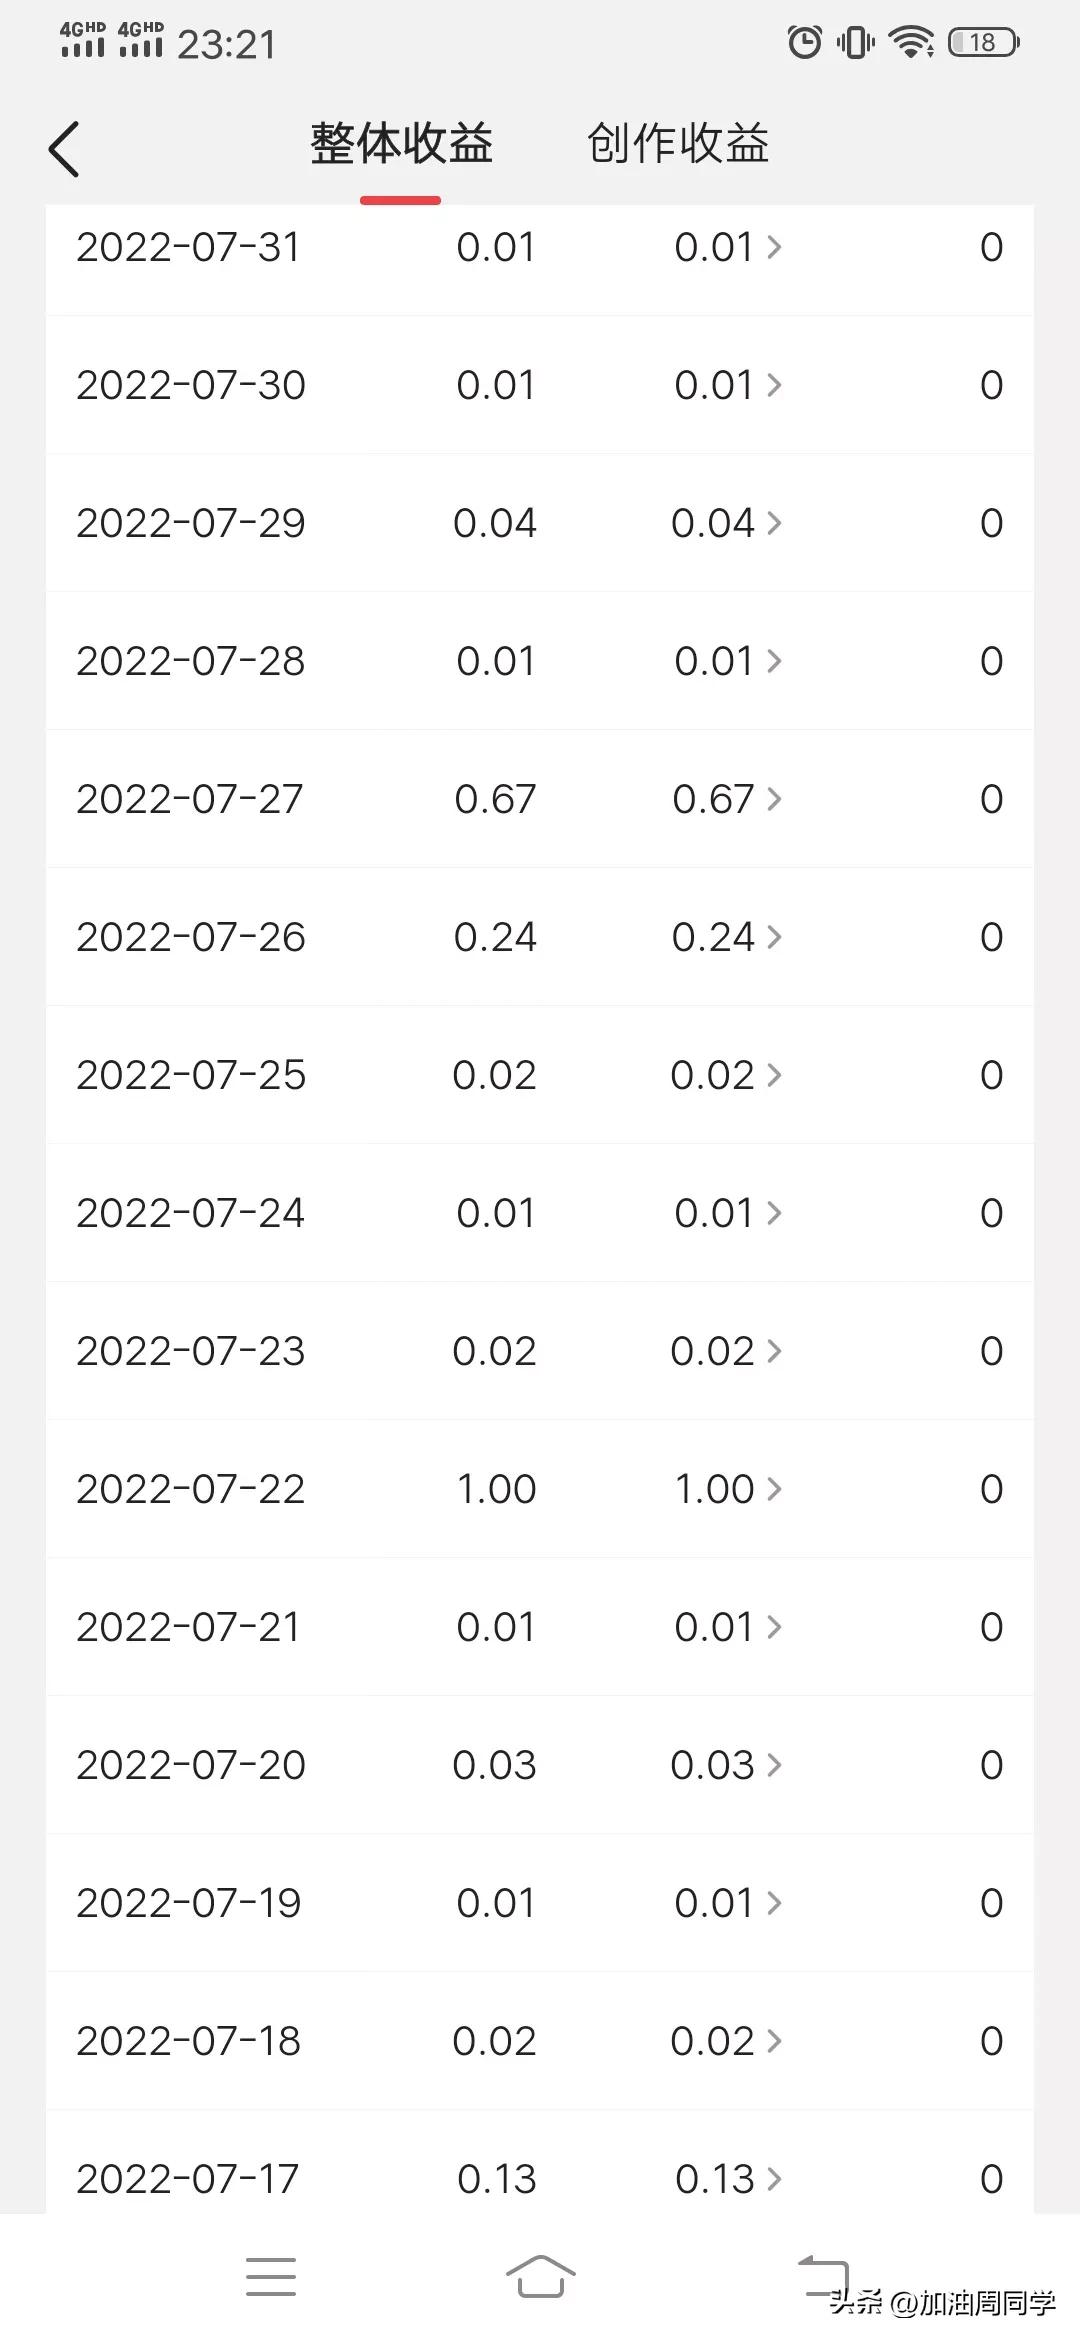Open the recent apps menu icon
The width and height of the screenshot is (1080, 2340).
[x=270, y=2276]
